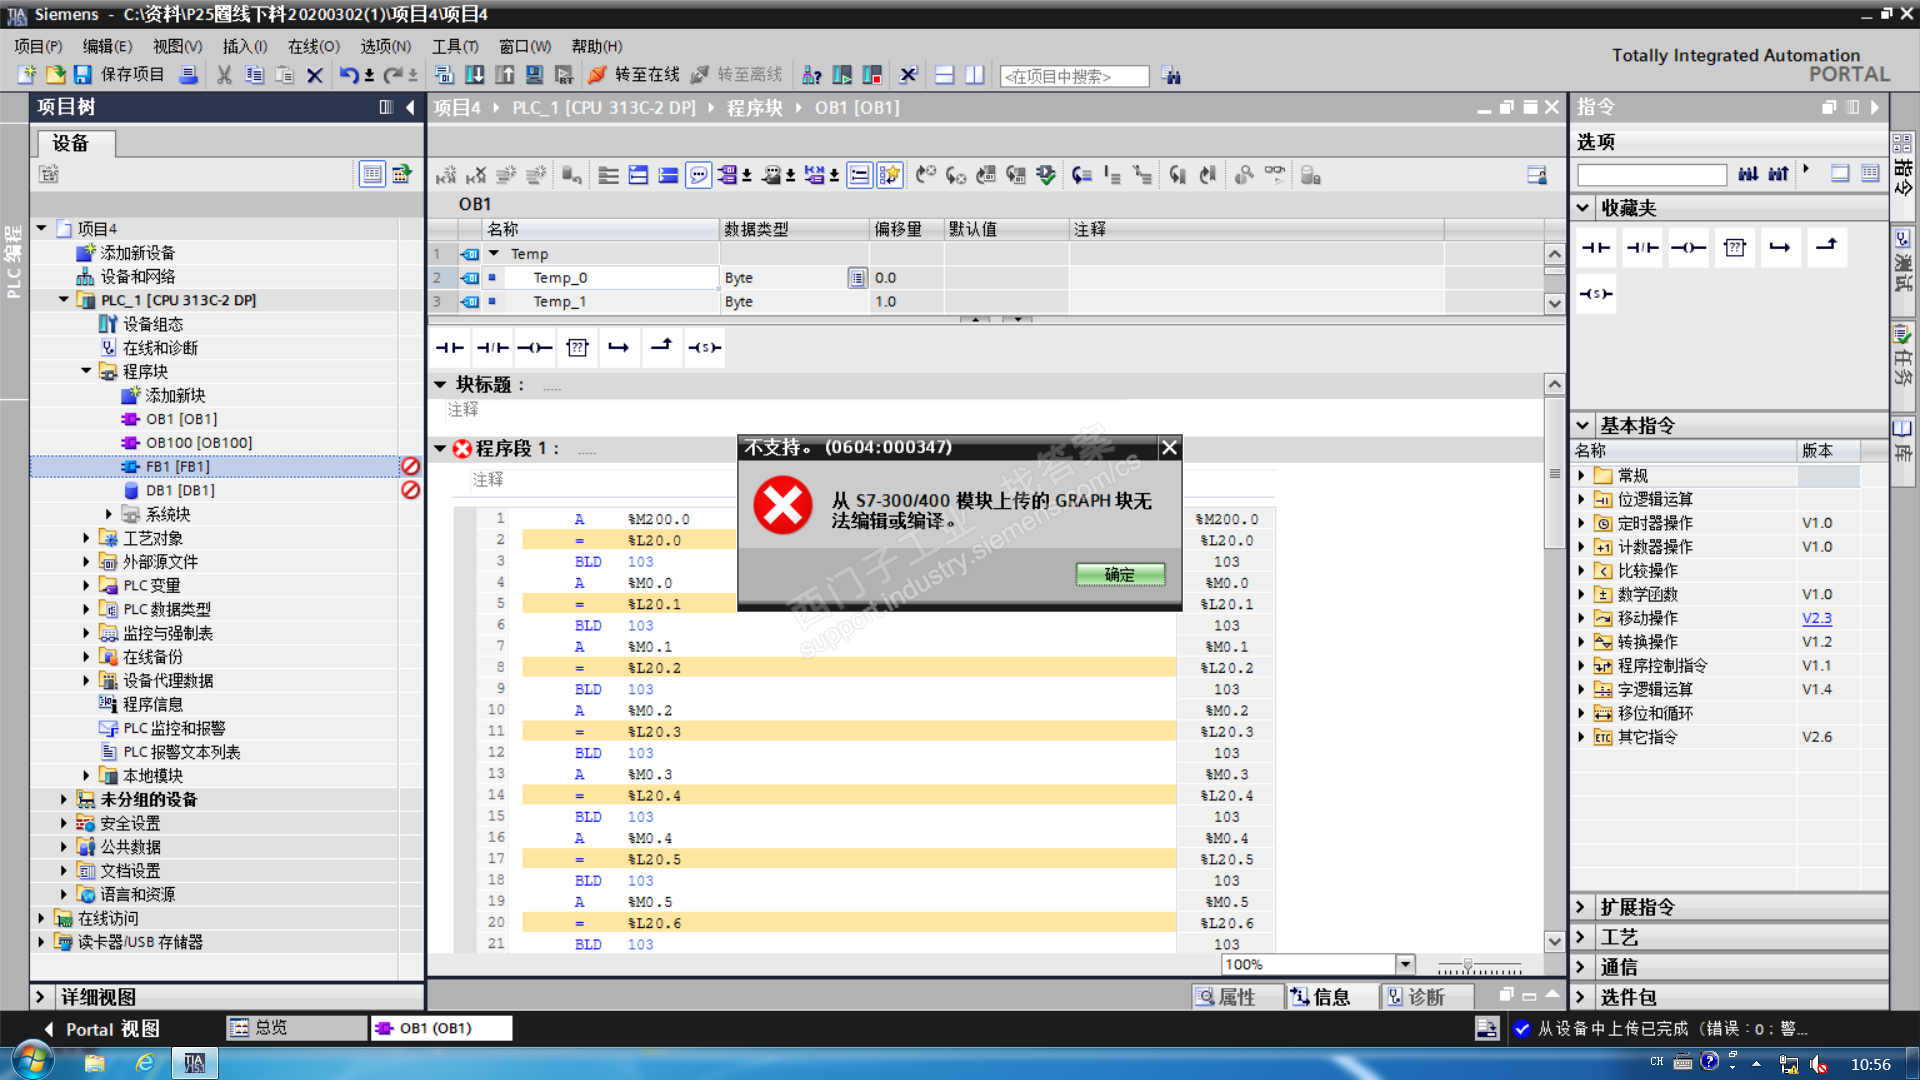Viewport: 1920px width, 1080px height.
Task: Expand the 定时器操作 instruction folder
Action: 1581,523
